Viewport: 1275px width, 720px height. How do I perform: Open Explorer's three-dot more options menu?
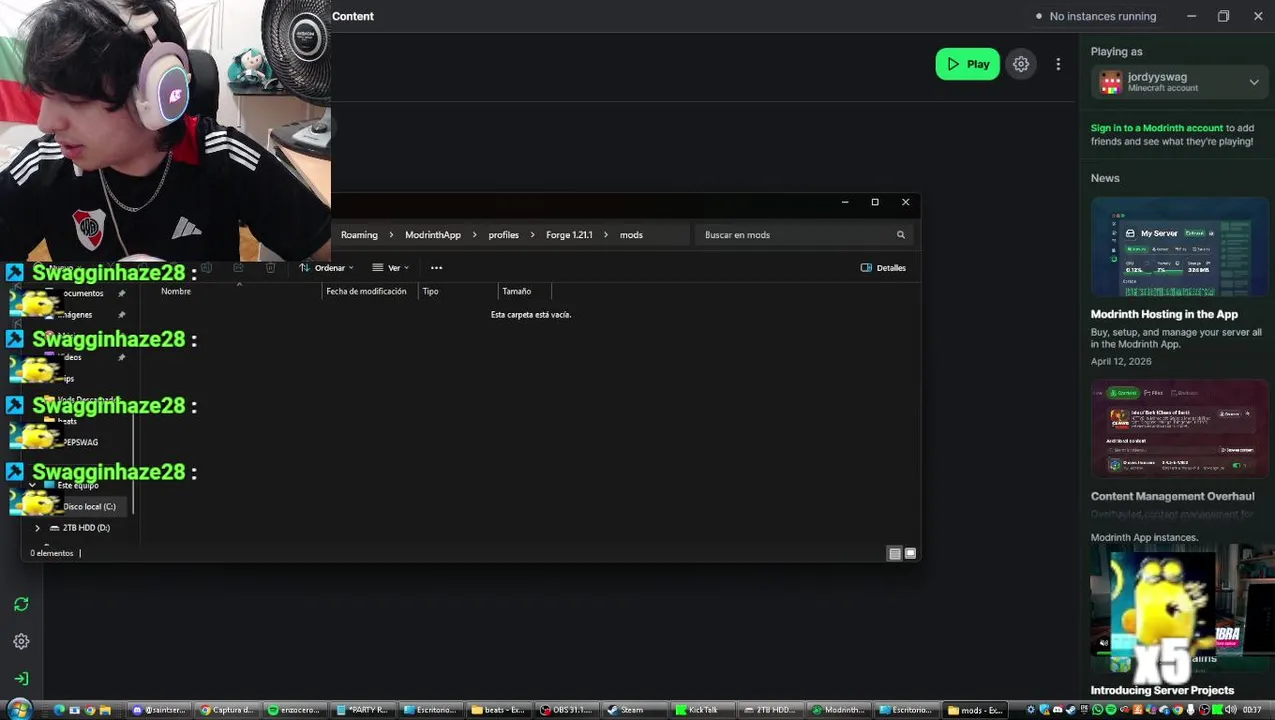click(x=436, y=268)
